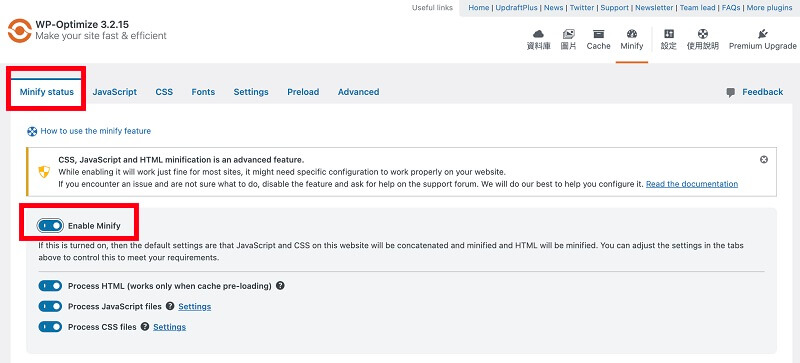
Task: Toggle the Process HTML switch
Action: coord(50,286)
